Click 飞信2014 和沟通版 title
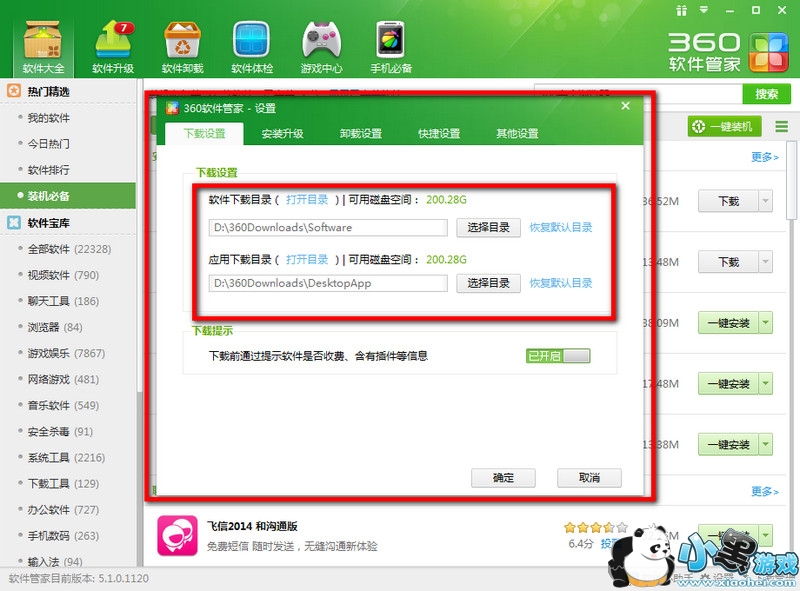This screenshot has width=800, height=591. click(252, 526)
